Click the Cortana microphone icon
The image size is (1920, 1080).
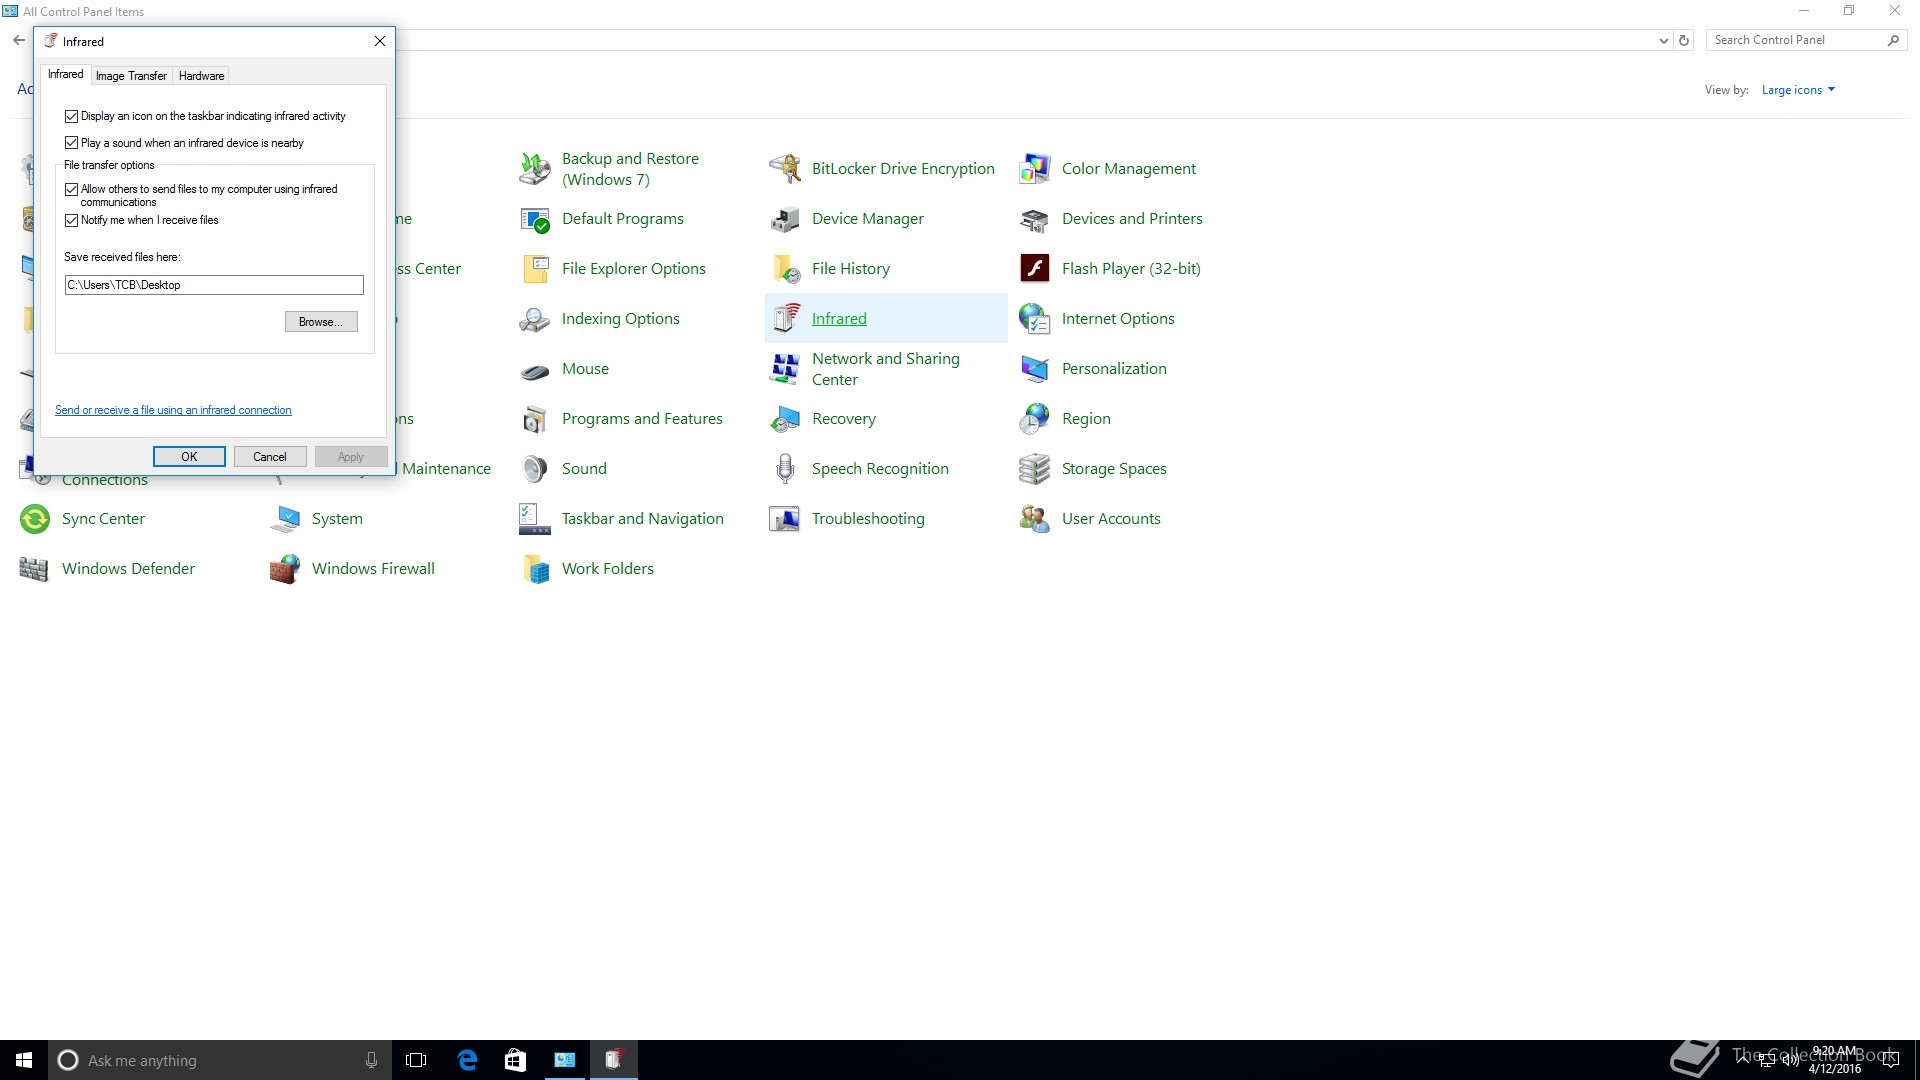point(371,1060)
